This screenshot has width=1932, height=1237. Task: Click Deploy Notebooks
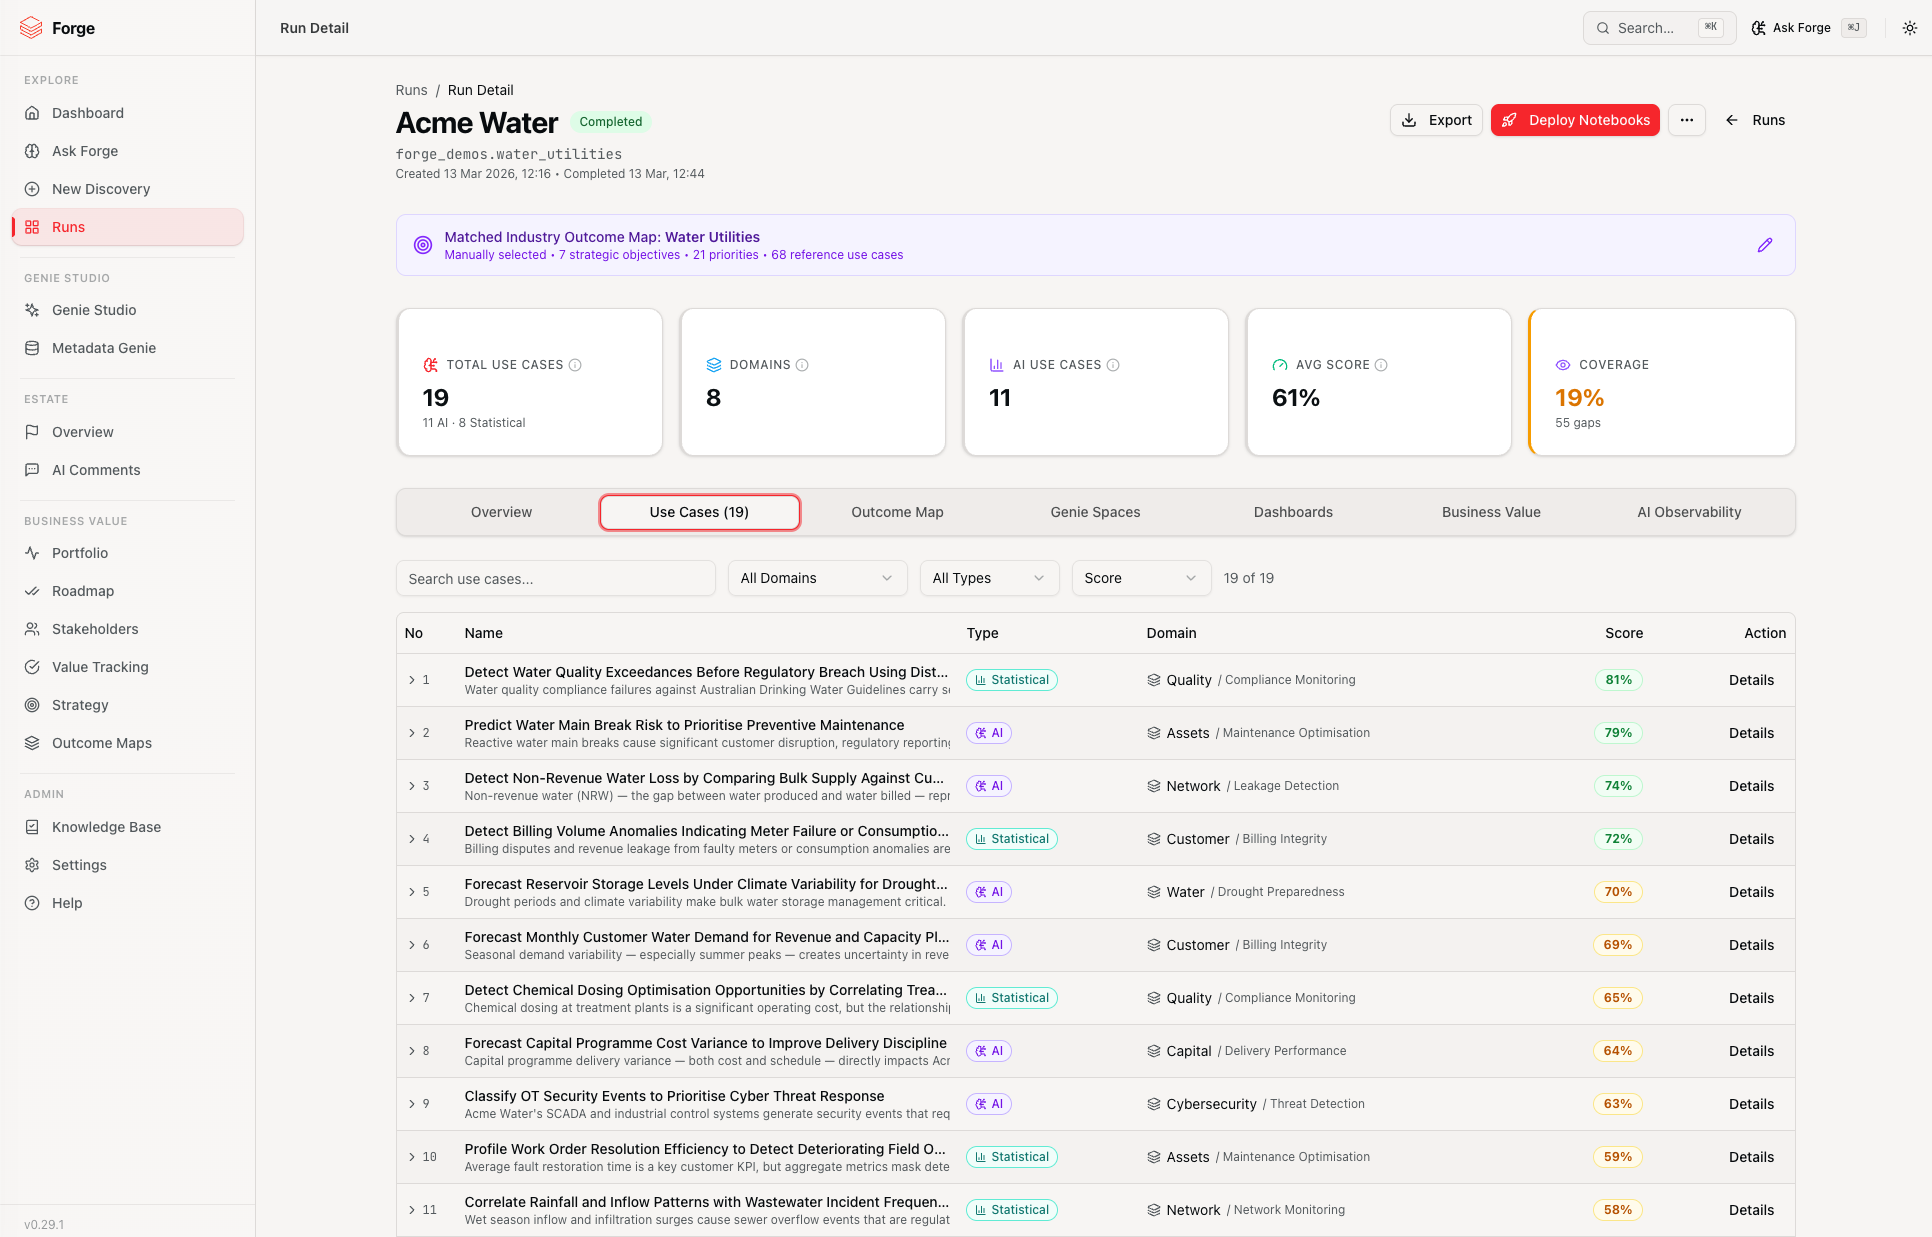point(1575,120)
